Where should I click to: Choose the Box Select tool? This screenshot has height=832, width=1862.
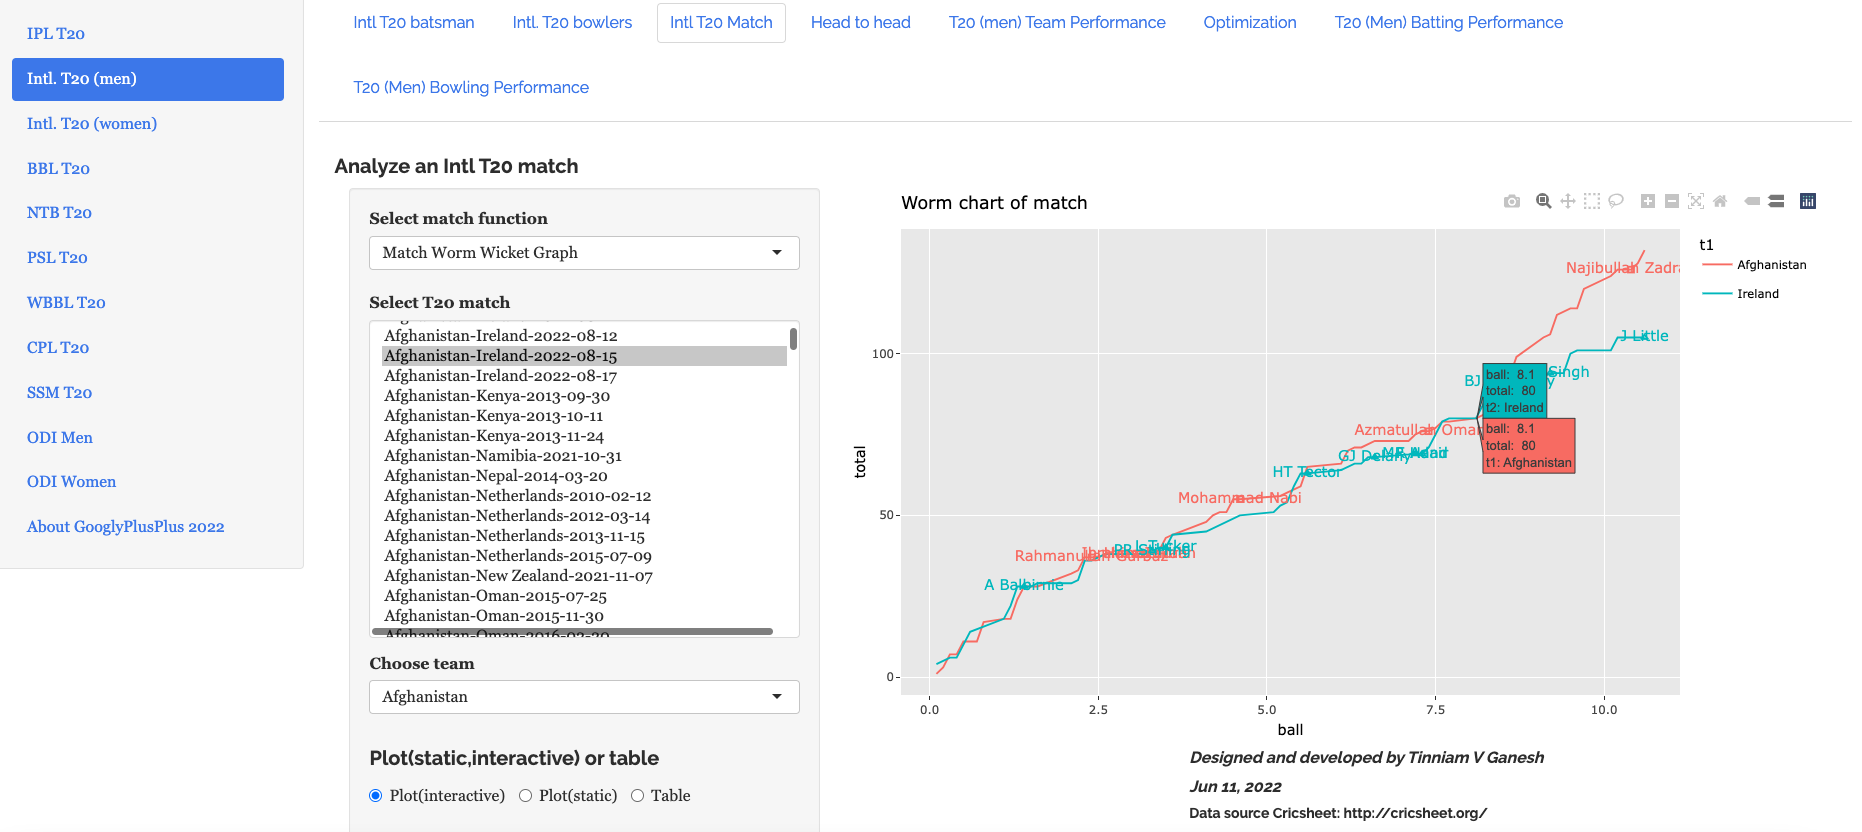(1592, 201)
